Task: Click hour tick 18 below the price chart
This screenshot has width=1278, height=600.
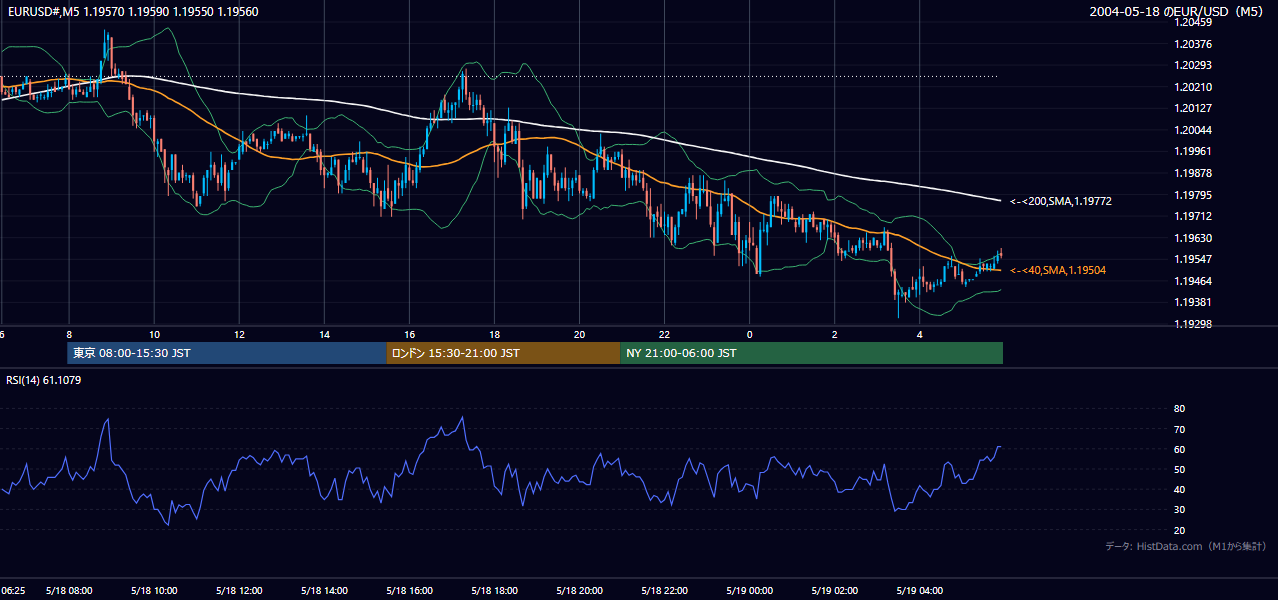Action: [494, 334]
